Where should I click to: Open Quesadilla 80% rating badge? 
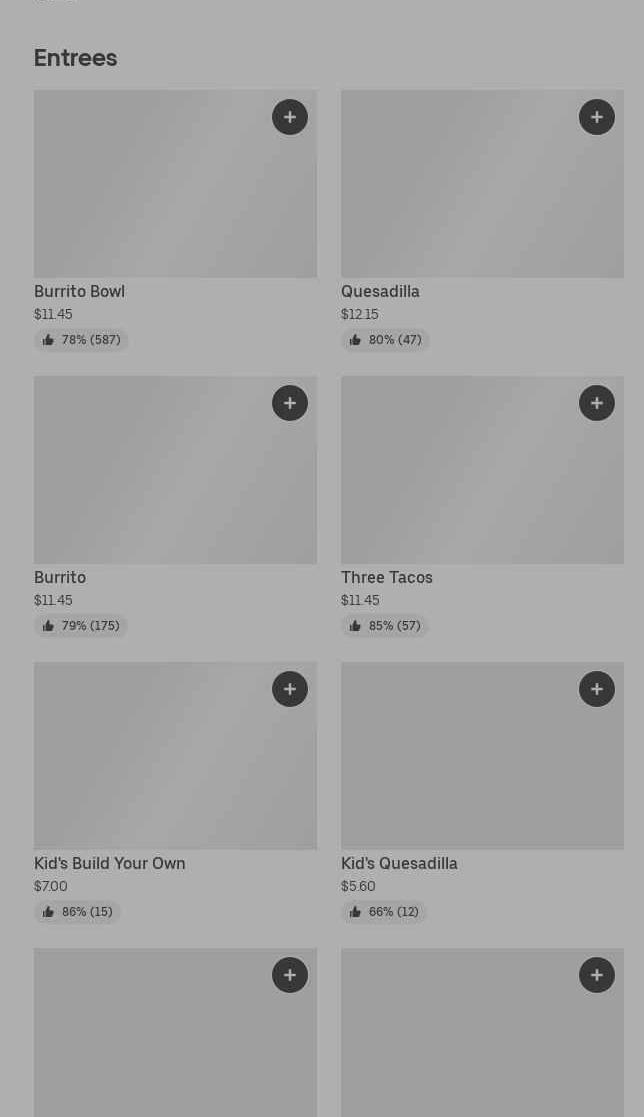tap(385, 340)
